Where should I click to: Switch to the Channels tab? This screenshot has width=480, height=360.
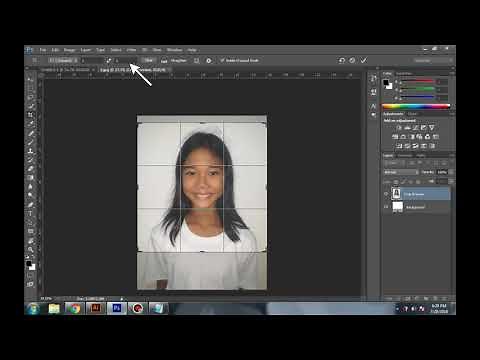pos(405,156)
